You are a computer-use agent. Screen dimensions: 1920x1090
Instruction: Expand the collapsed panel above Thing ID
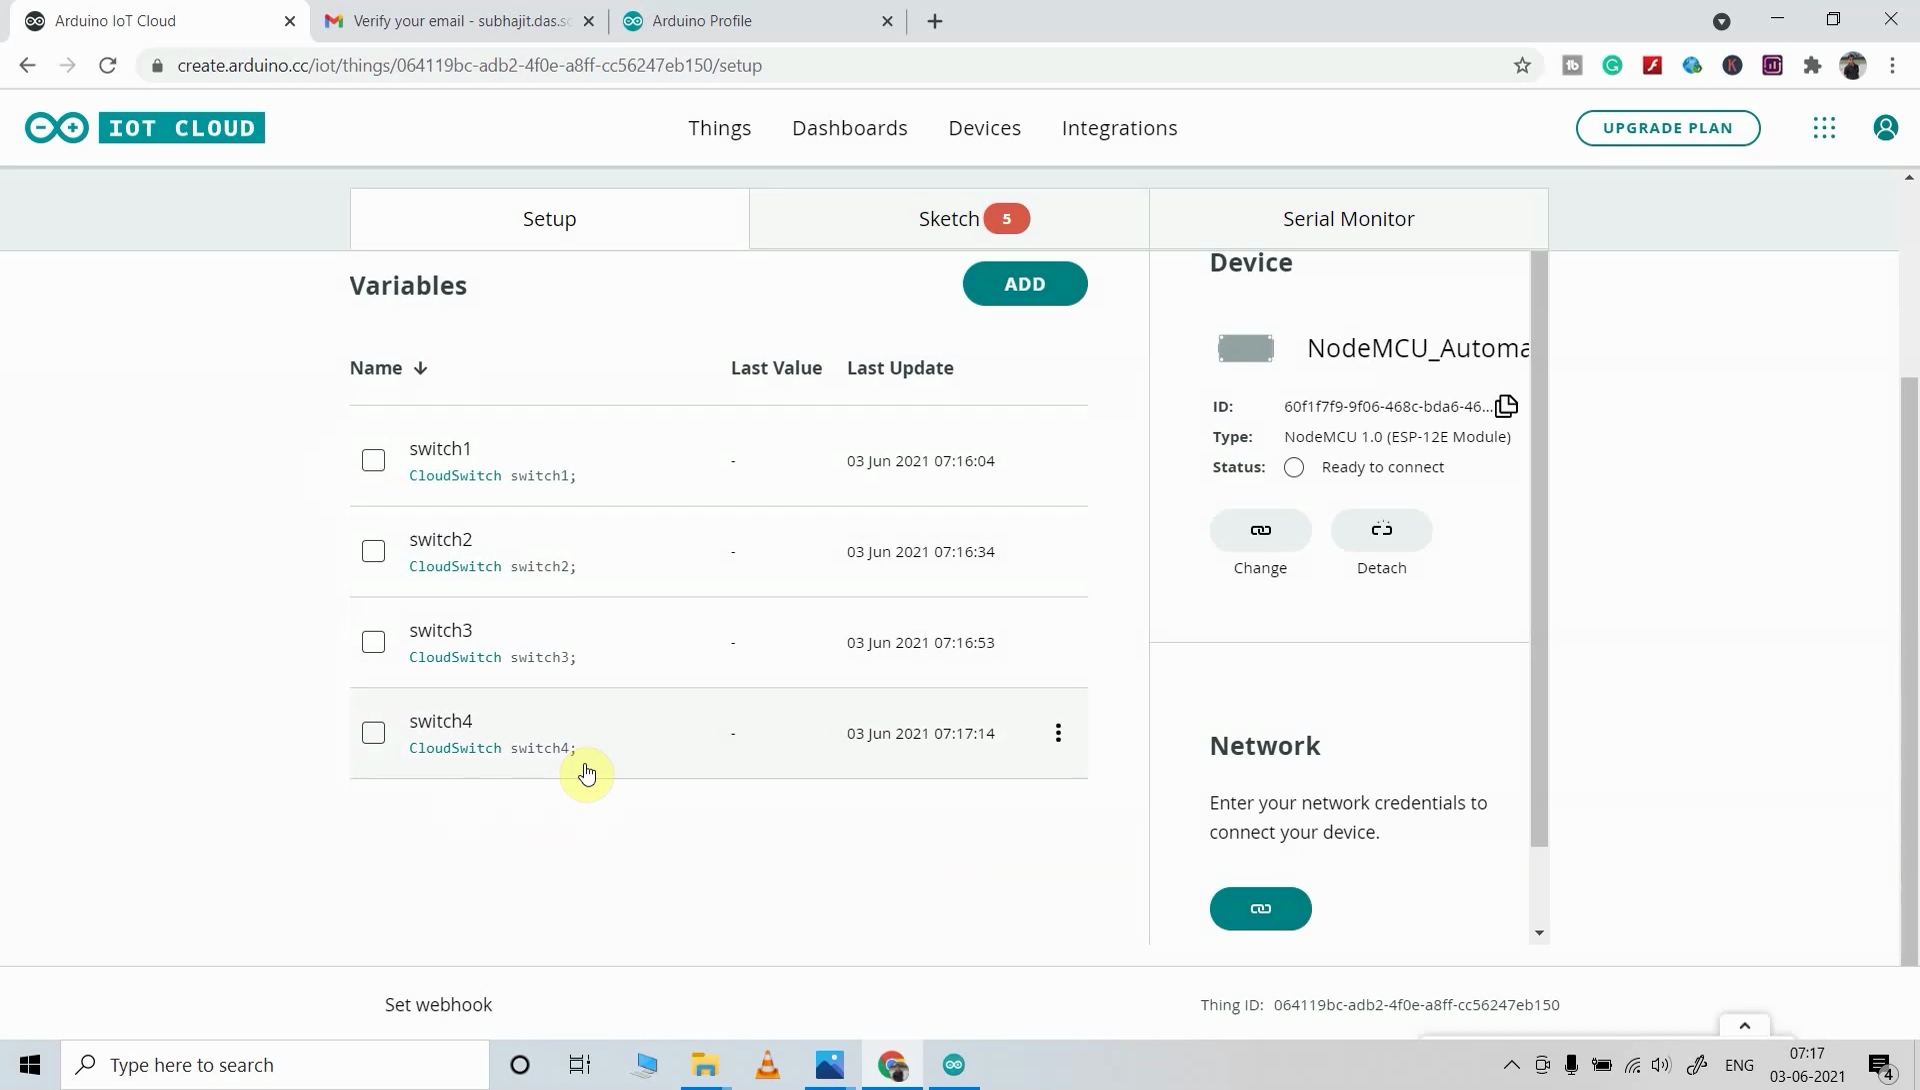point(1745,1024)
